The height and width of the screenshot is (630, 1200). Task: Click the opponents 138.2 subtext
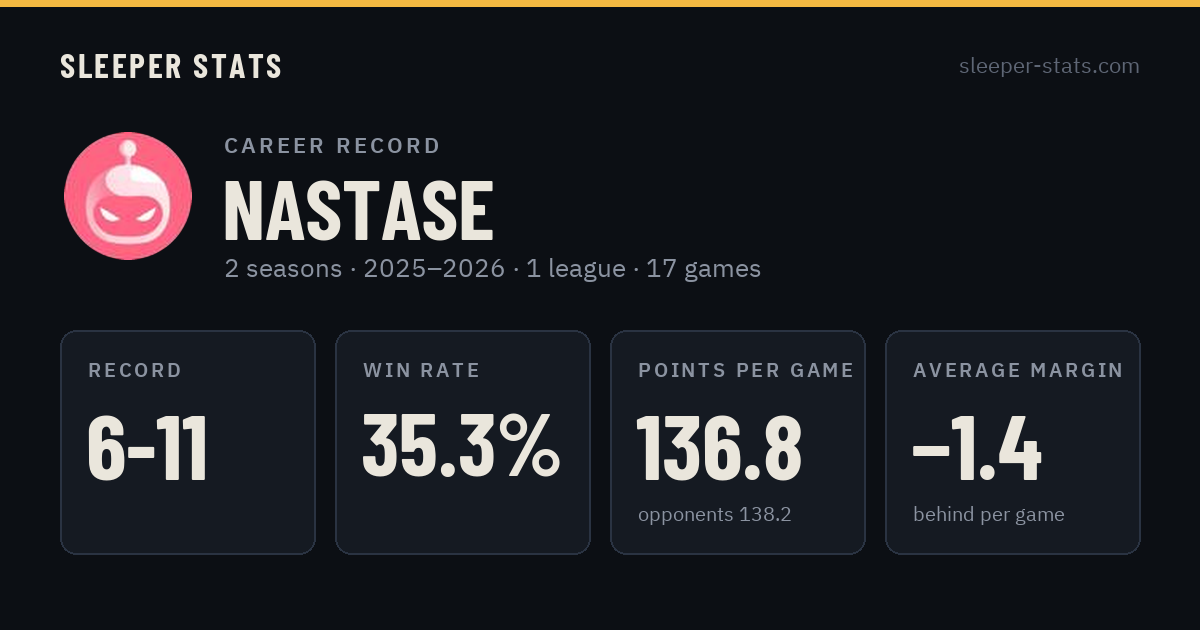715,514
